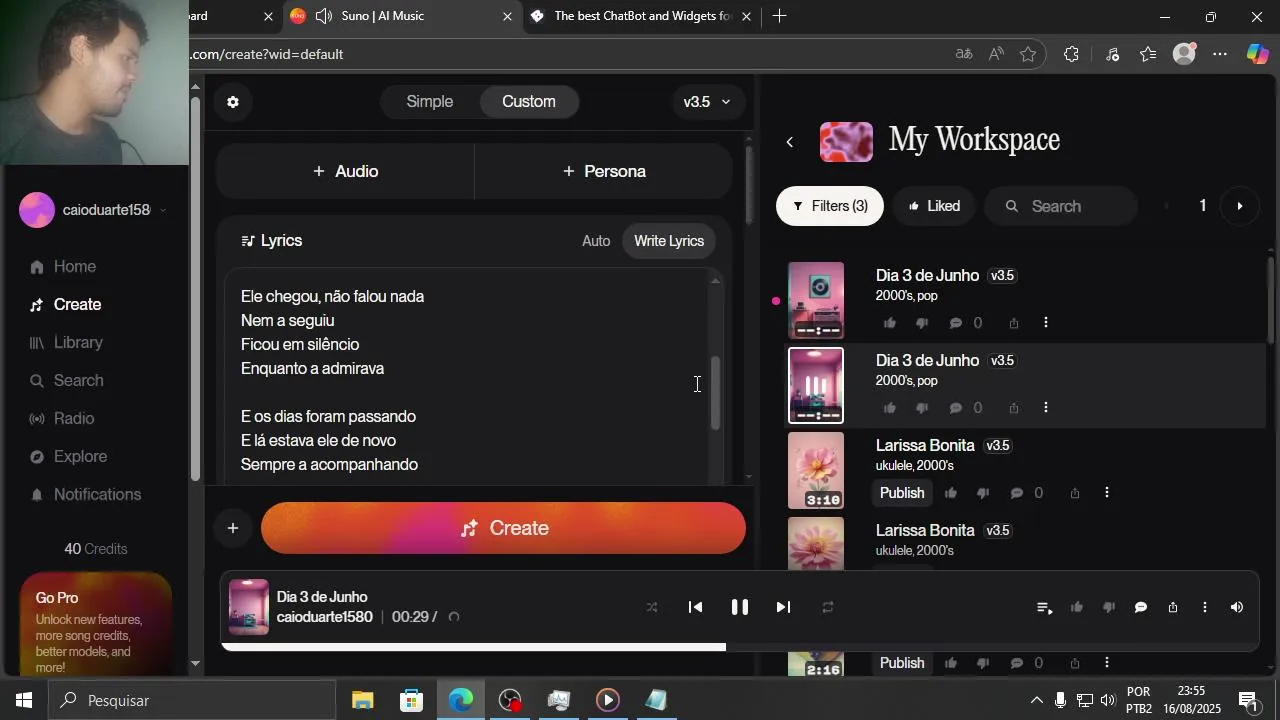This screenshot has height=720, width=1280.
Task: Open more options for 3:10 Larissa Bonita
Action: click(x=1106, y=493)
